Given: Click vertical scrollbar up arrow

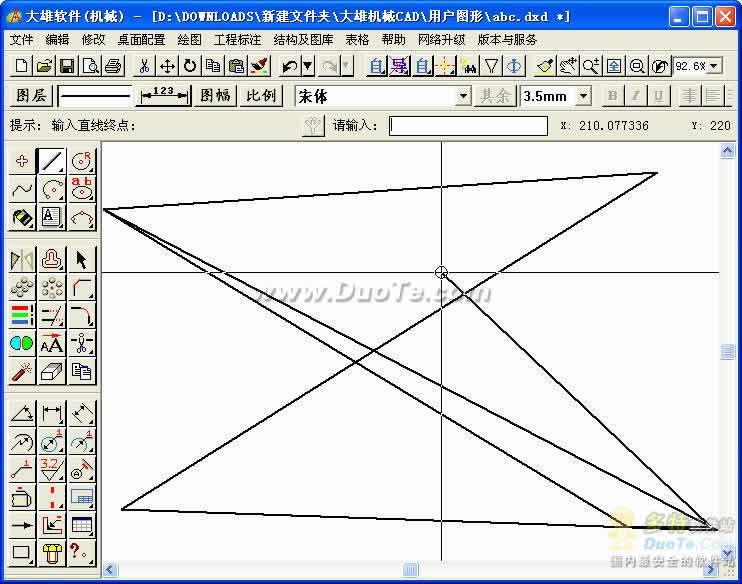Looking at the screenshot, I should point(727,151).
